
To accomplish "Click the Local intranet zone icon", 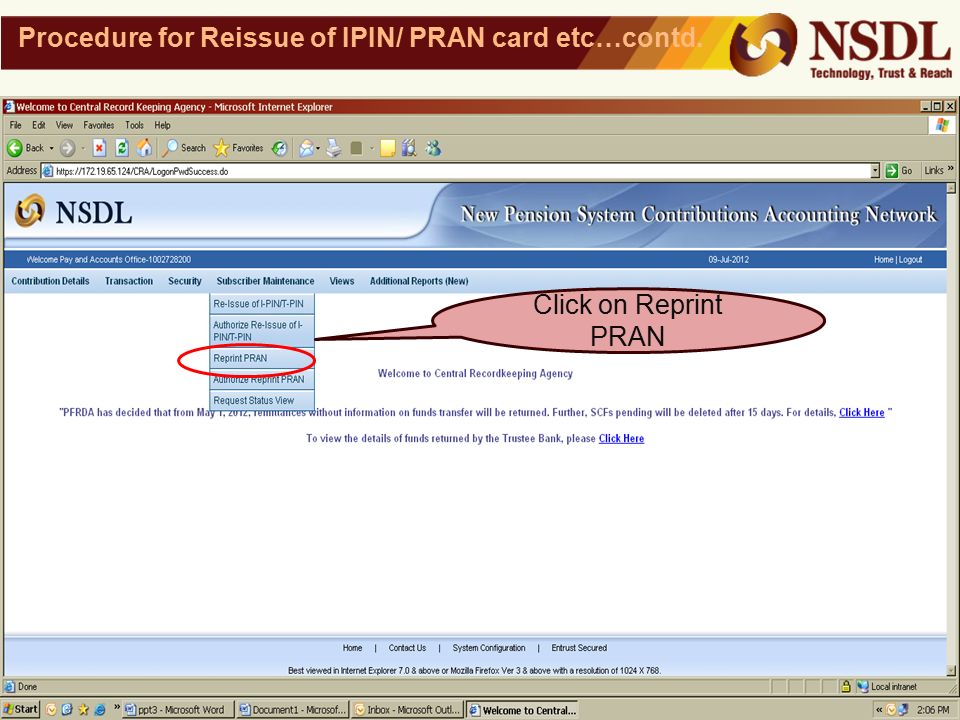I will click(x=863, y=686).
